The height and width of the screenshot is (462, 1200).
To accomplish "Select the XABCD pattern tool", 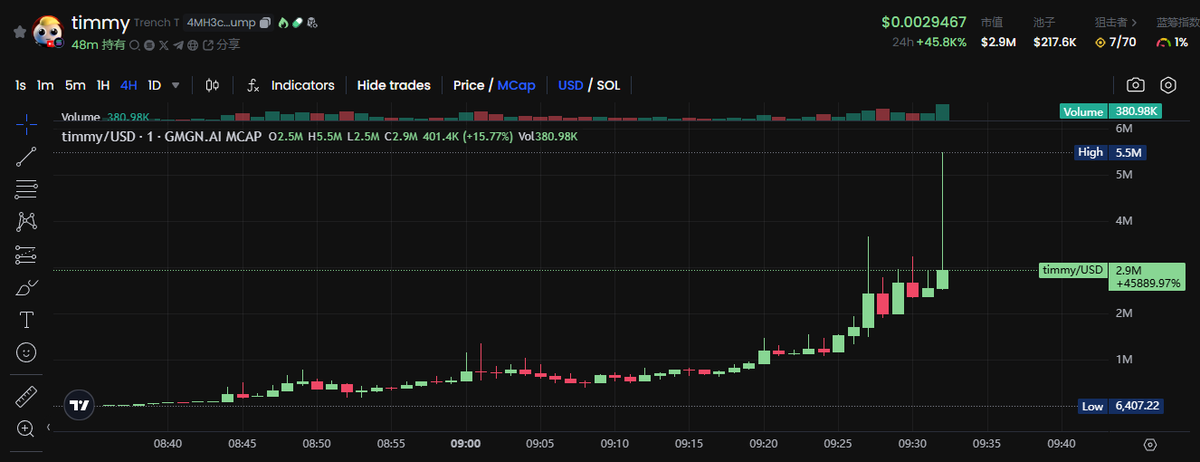I will (x=27, y=221).
